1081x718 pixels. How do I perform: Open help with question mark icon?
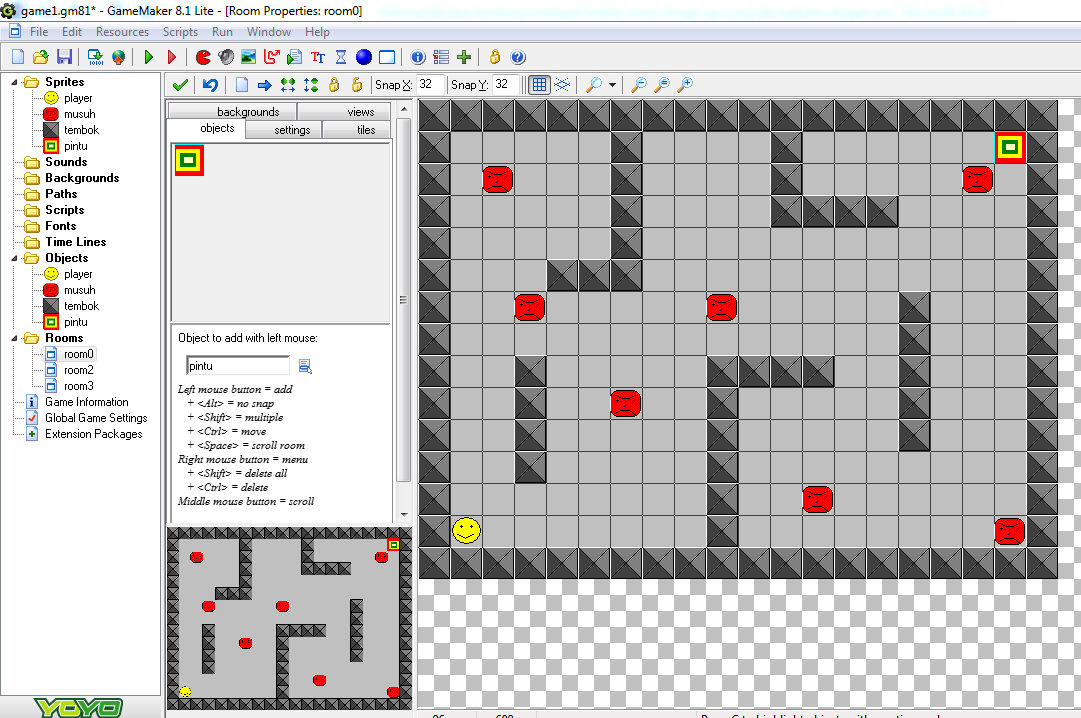[x=518, y=57]
